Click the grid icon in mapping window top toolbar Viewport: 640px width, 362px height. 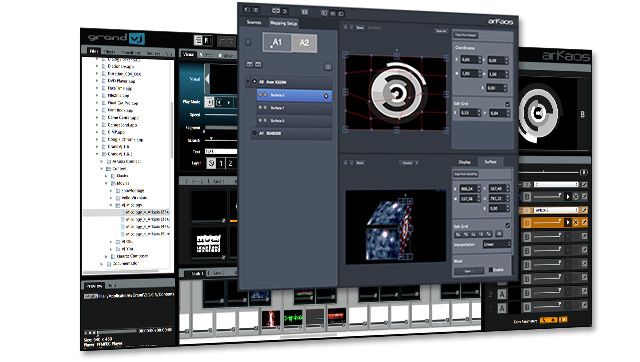tap(304, 12)
